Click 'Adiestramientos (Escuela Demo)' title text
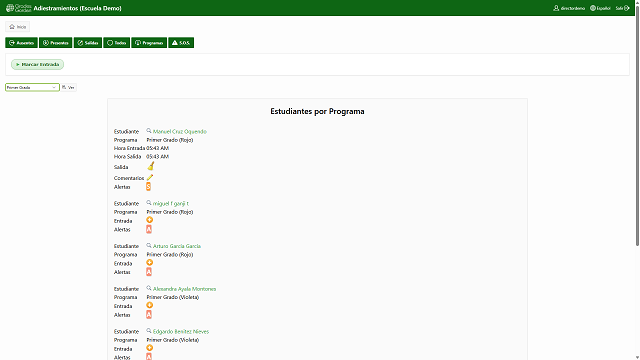This screenshot has height=360, width=640. 78,8
